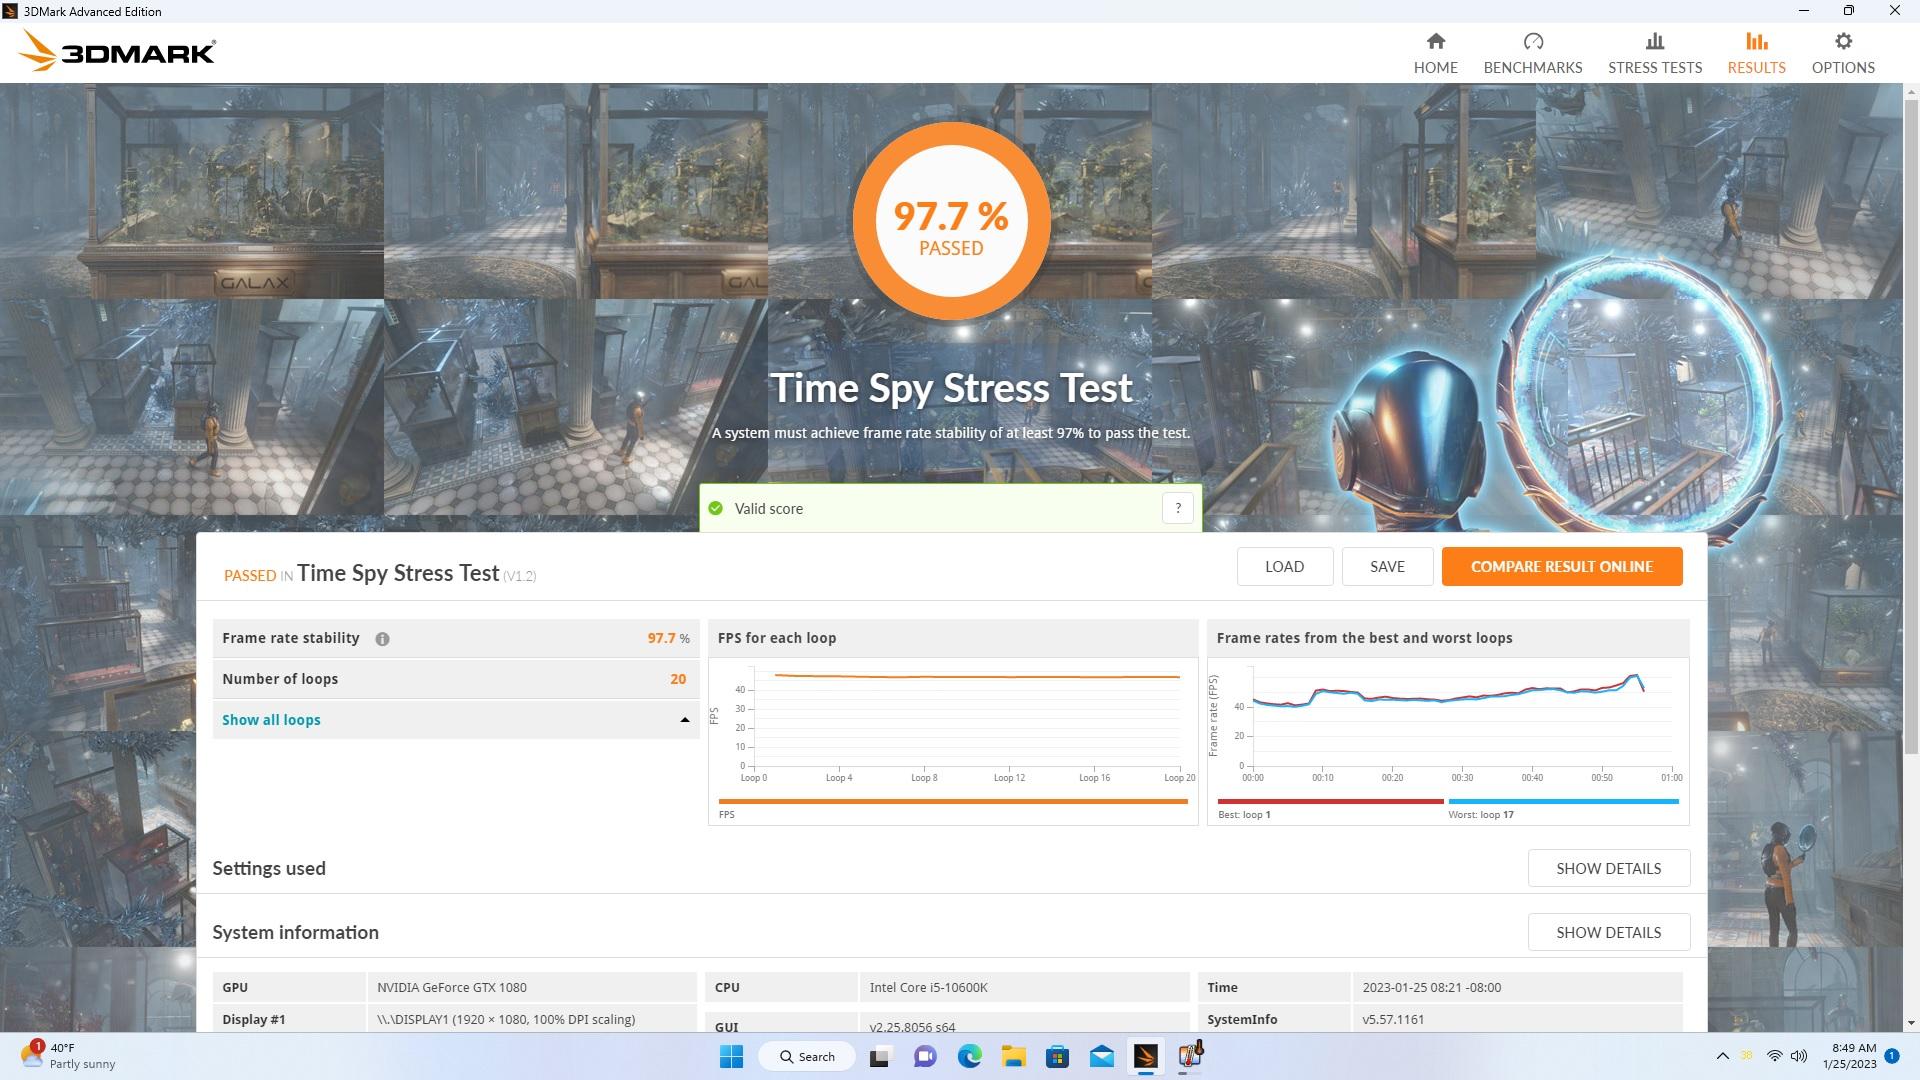Click the System information heading
The width and height of the screenshot is (1920, 1080).
[295, 932]
